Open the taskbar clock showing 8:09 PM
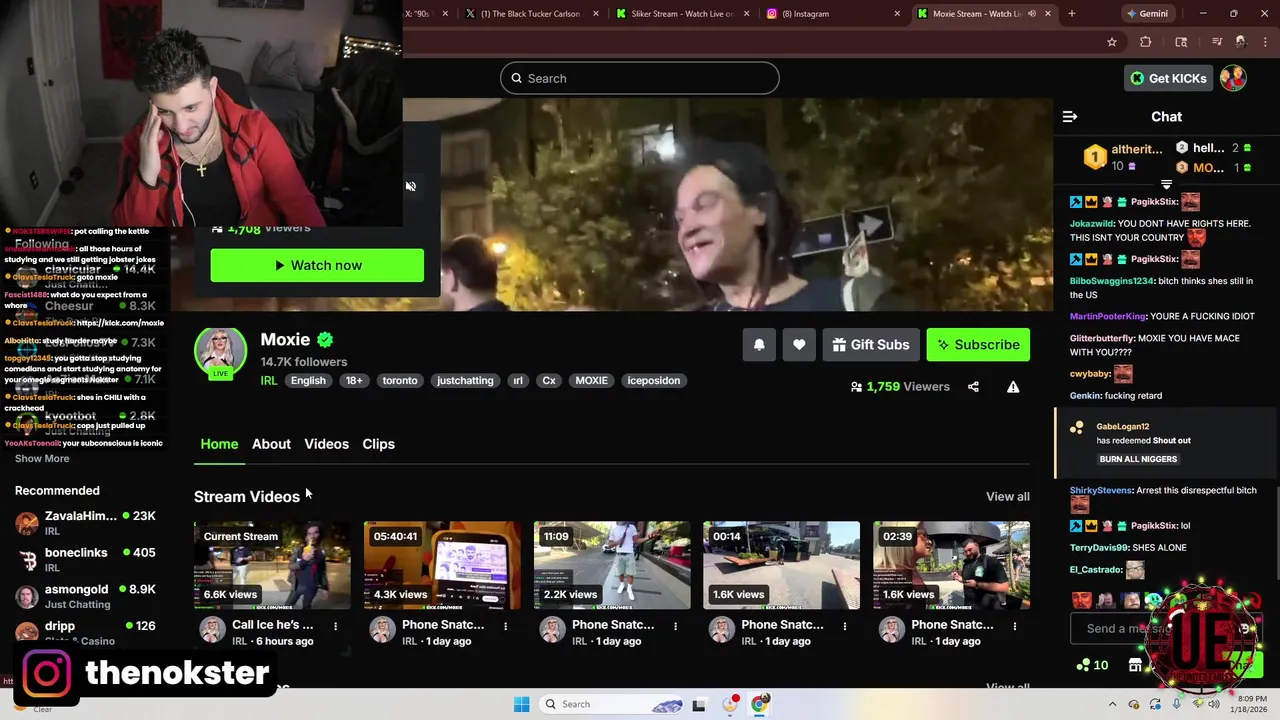 [1250, 704]
